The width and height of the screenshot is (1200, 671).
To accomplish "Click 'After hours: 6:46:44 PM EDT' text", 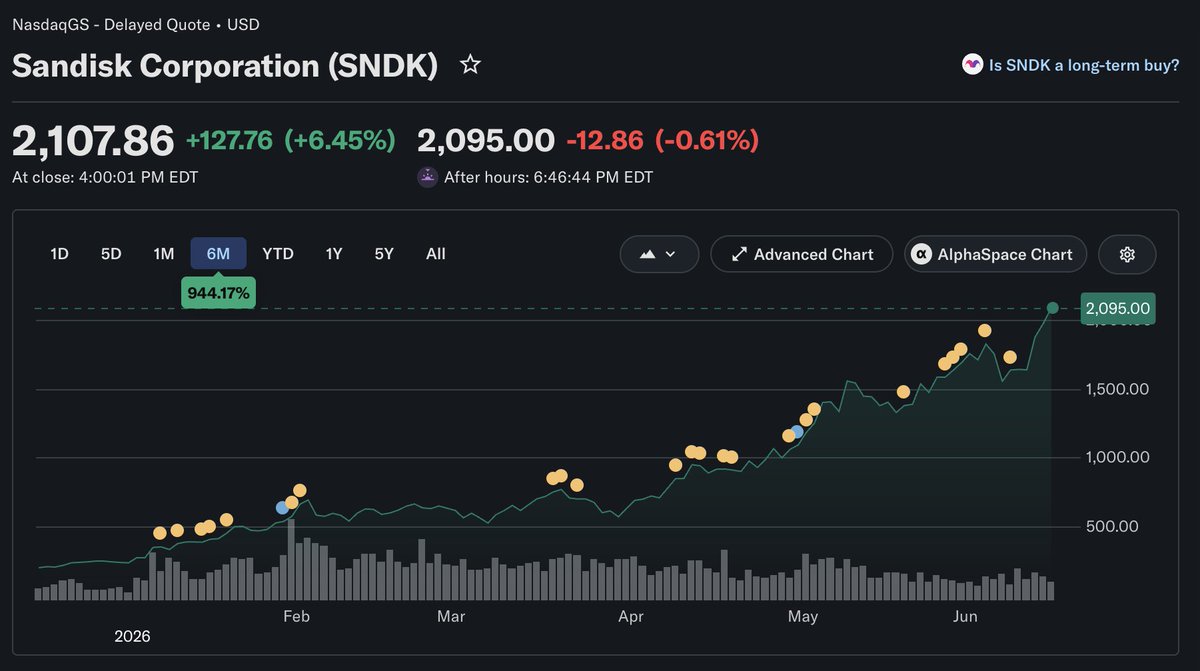I will (x=548, y=178).
